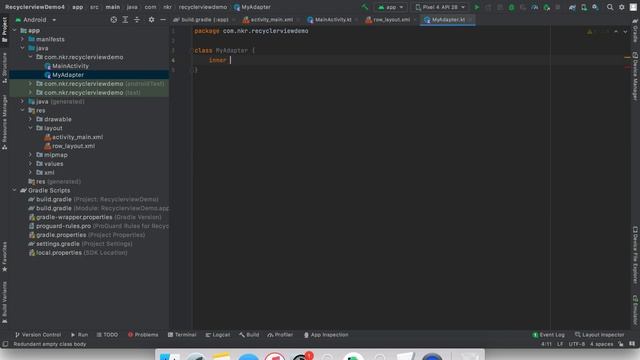This screenshot has width=640, height=360.
Task: Go to previous highlighted error arrow
Action: coord(616,31)
